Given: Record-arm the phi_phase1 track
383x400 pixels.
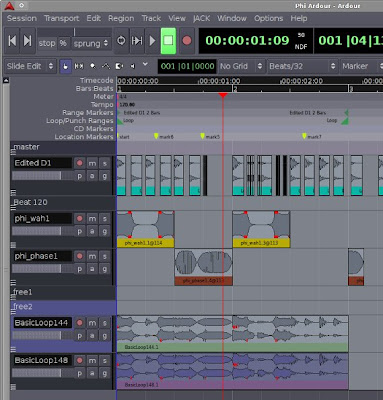Looking at the screenshot, I should click(79, 256).
